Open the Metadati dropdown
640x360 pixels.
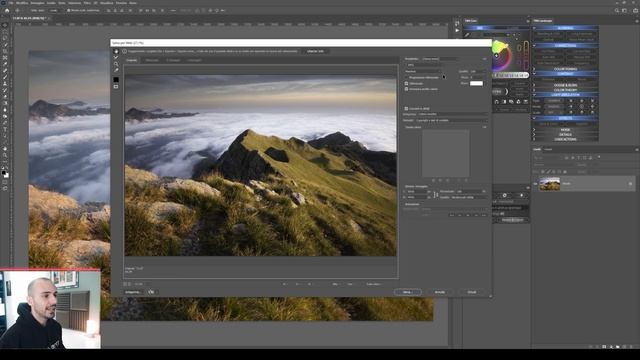(x=451, y=121)
